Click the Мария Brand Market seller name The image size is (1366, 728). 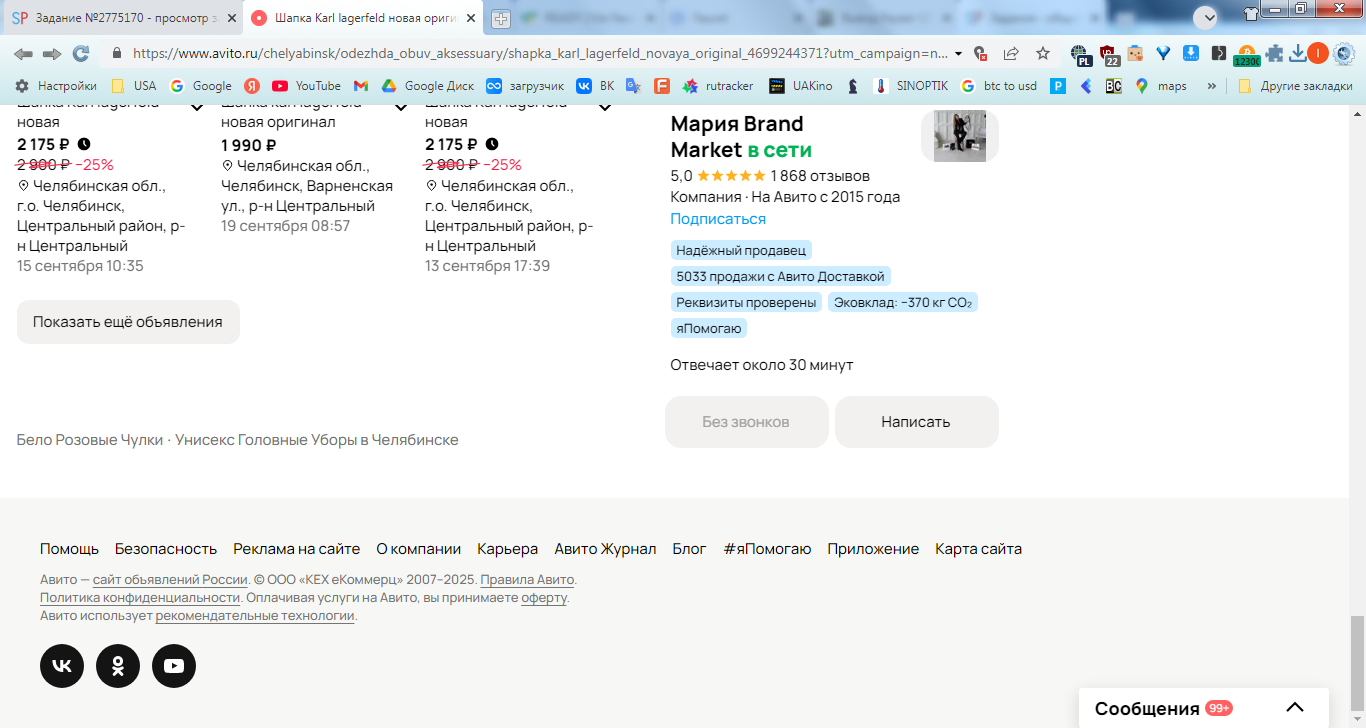(737, 137)
